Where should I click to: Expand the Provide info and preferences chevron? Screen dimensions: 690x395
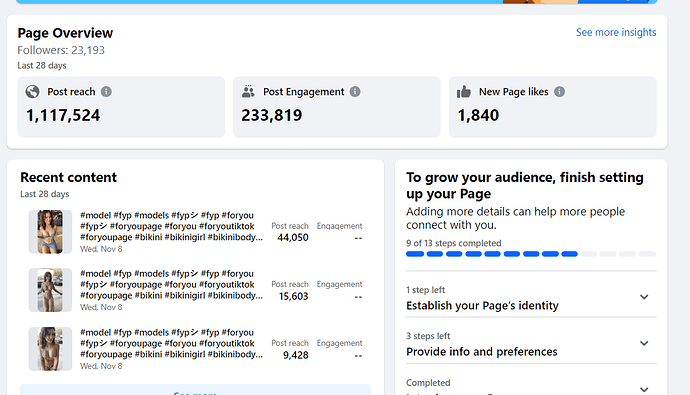pos(644,343)
